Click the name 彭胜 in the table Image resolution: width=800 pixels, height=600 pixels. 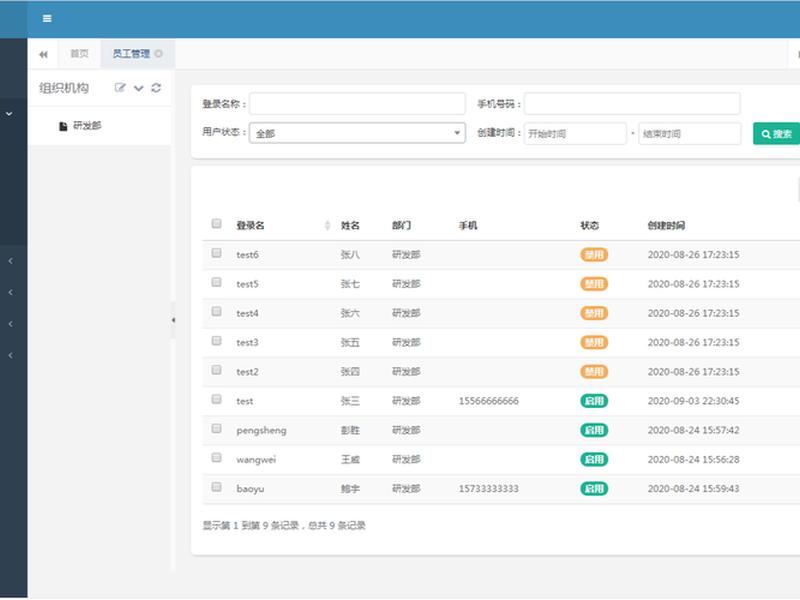[x=350, y=430]
